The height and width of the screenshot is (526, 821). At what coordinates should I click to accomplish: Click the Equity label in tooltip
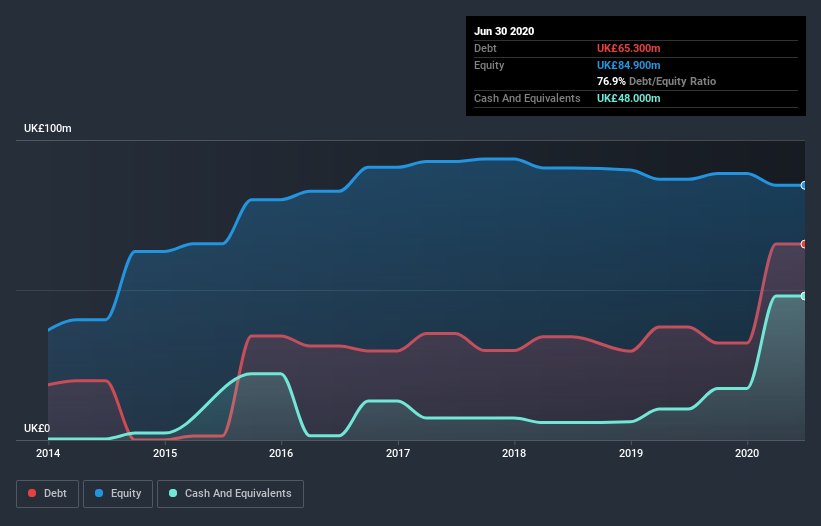(489, 65)
